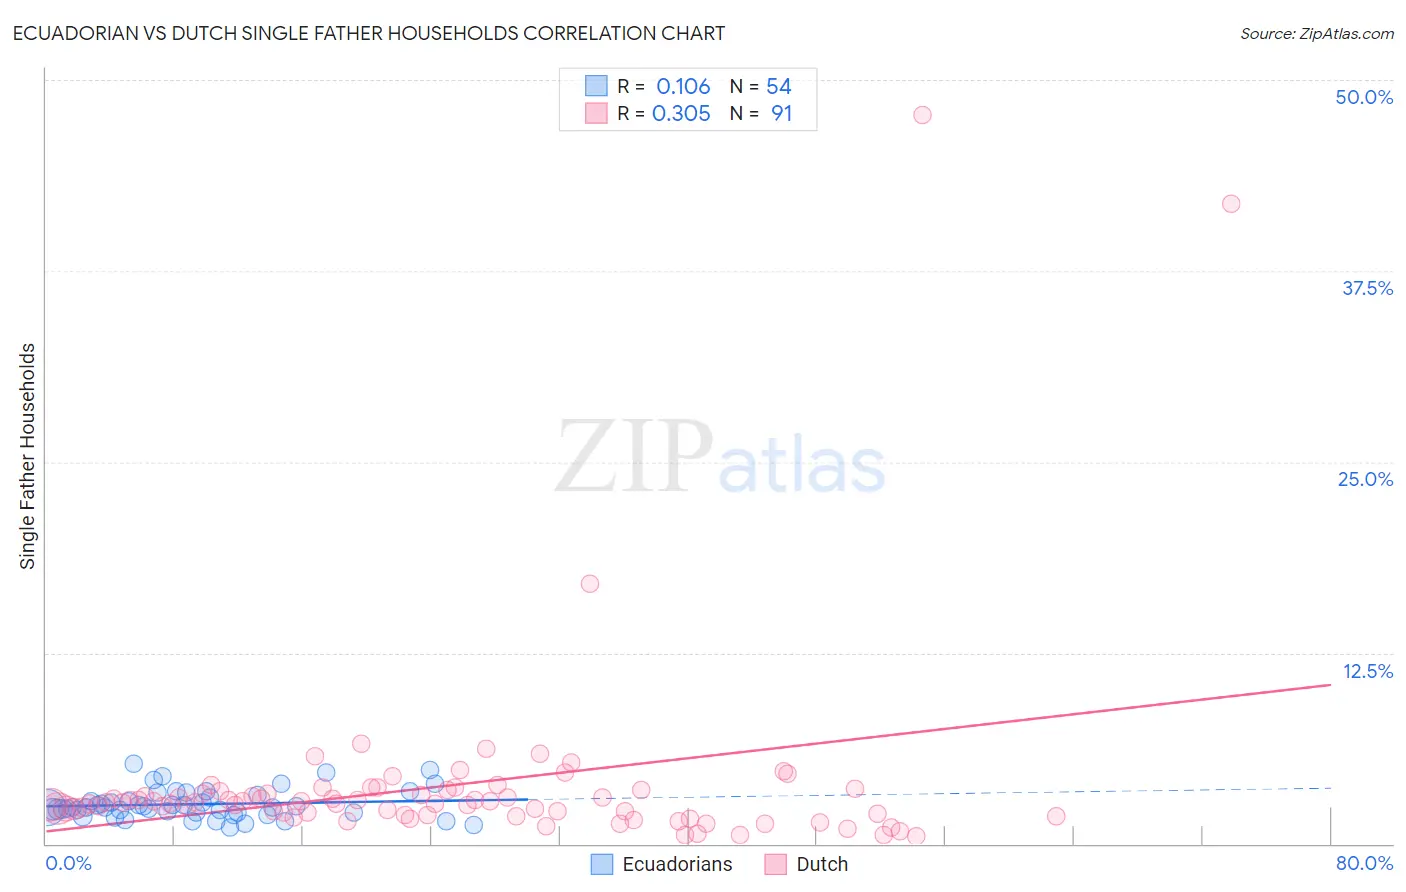Click the pink data point near 17%
Viewport: 1406px width, 892px height.
[590, 584]
